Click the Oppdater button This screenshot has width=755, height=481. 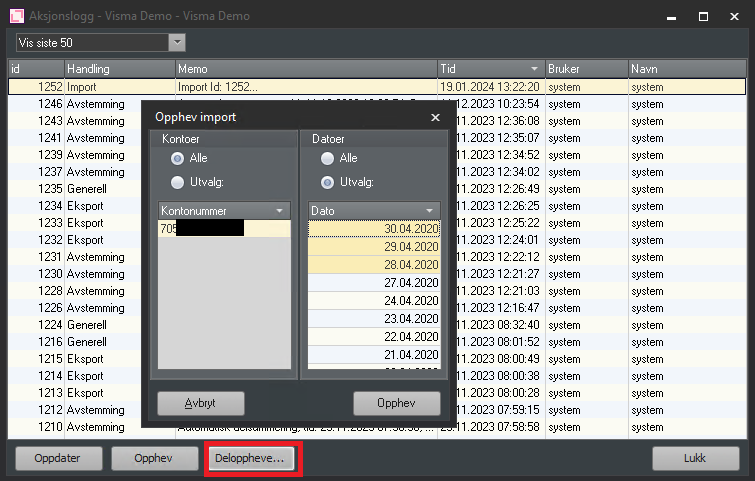coord(58,459)
